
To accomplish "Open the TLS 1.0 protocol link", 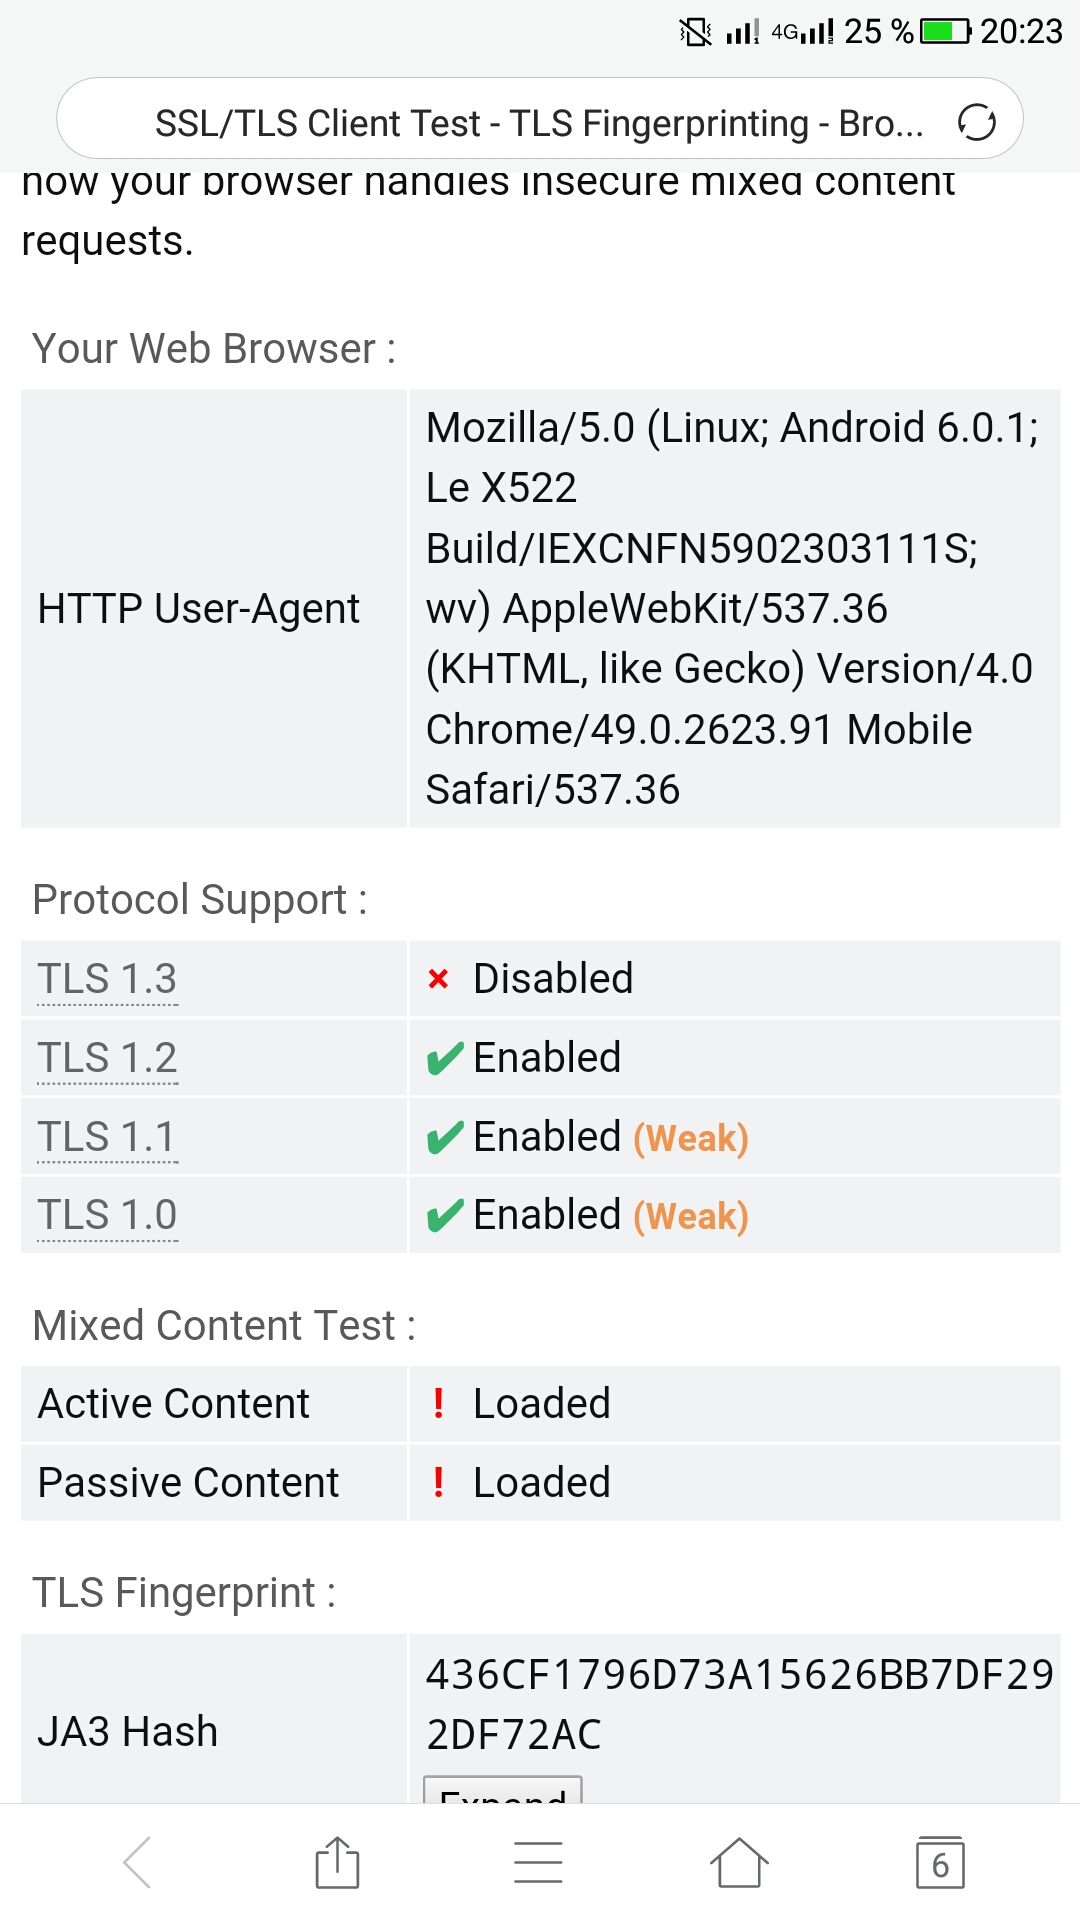I will coord(107,1214).
